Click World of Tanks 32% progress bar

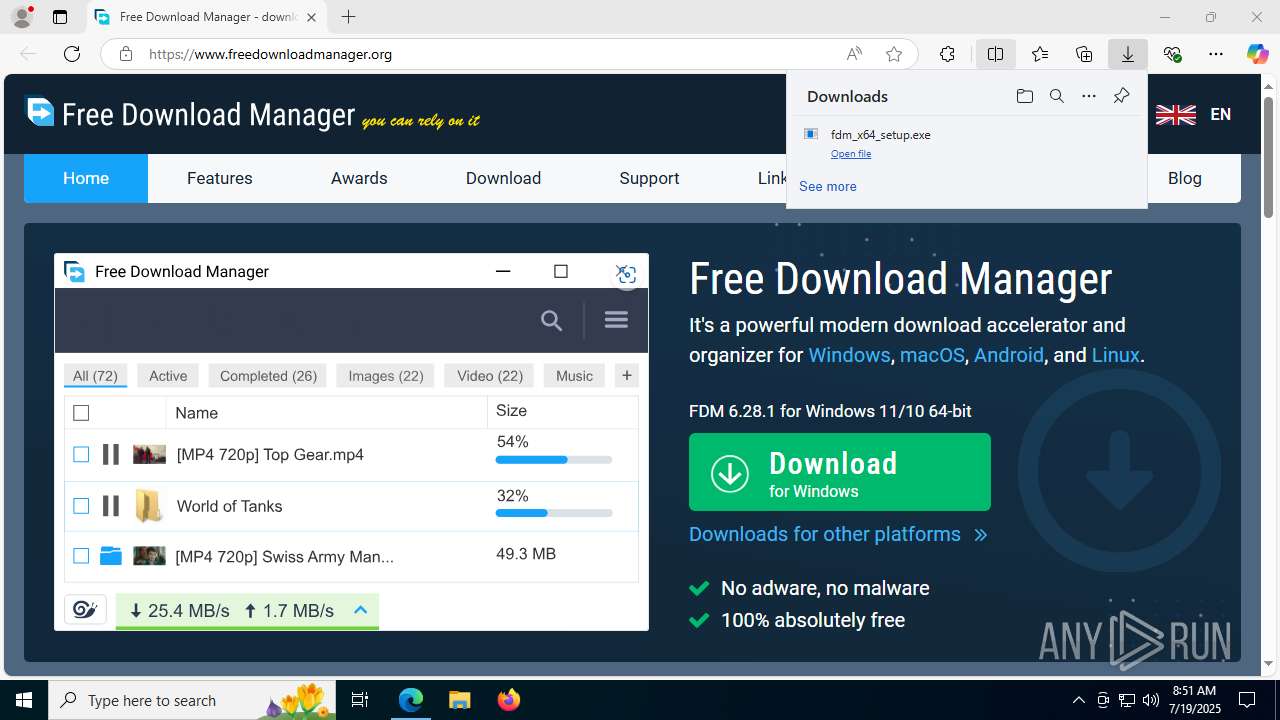click(554, 513)
